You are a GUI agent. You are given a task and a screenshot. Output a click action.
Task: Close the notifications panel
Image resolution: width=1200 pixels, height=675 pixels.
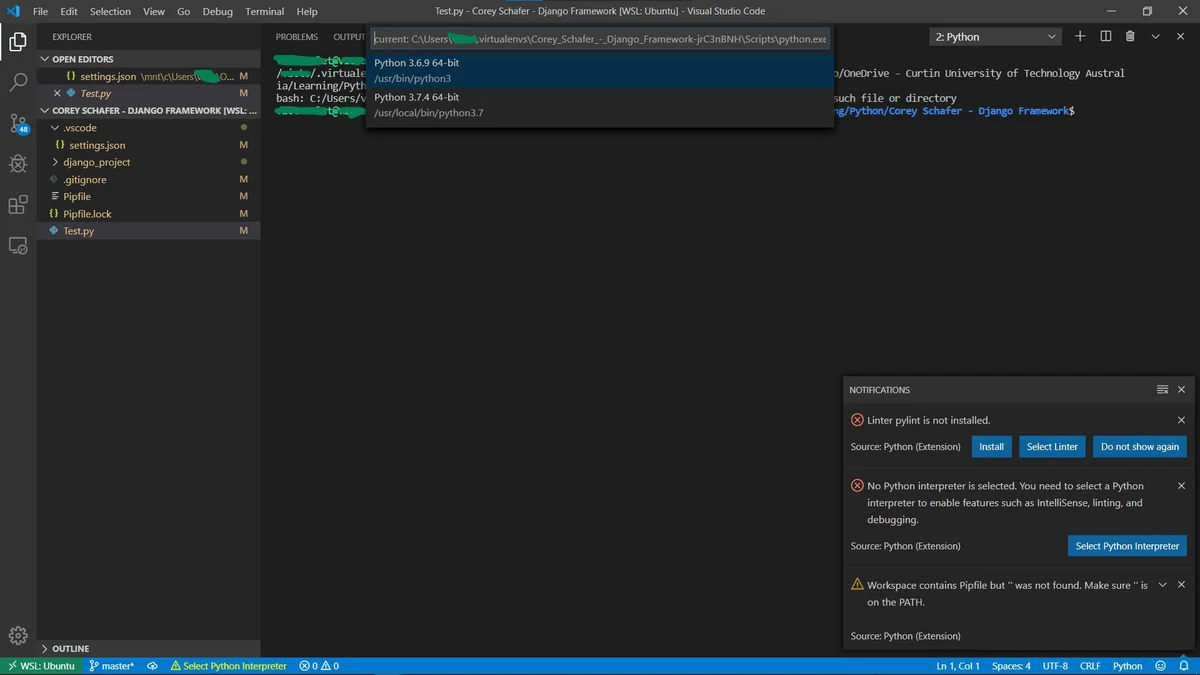coord(1181,390)
